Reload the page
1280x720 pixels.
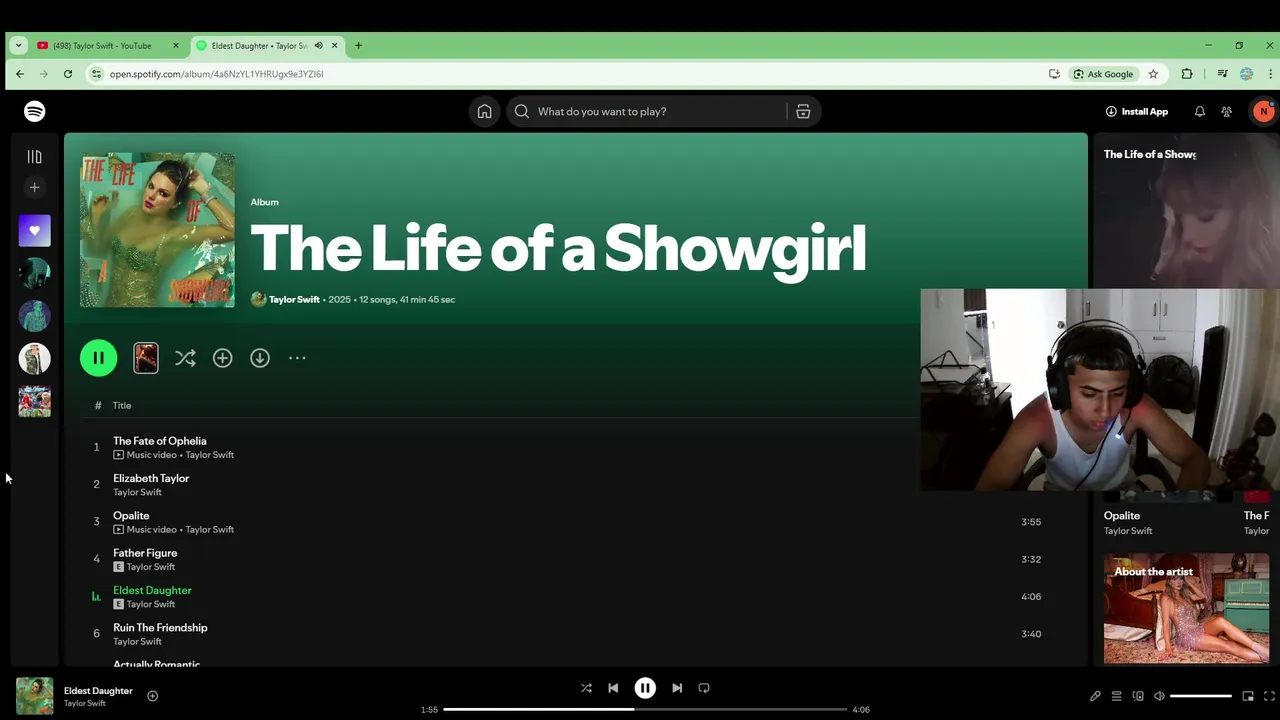coord(68,74)
